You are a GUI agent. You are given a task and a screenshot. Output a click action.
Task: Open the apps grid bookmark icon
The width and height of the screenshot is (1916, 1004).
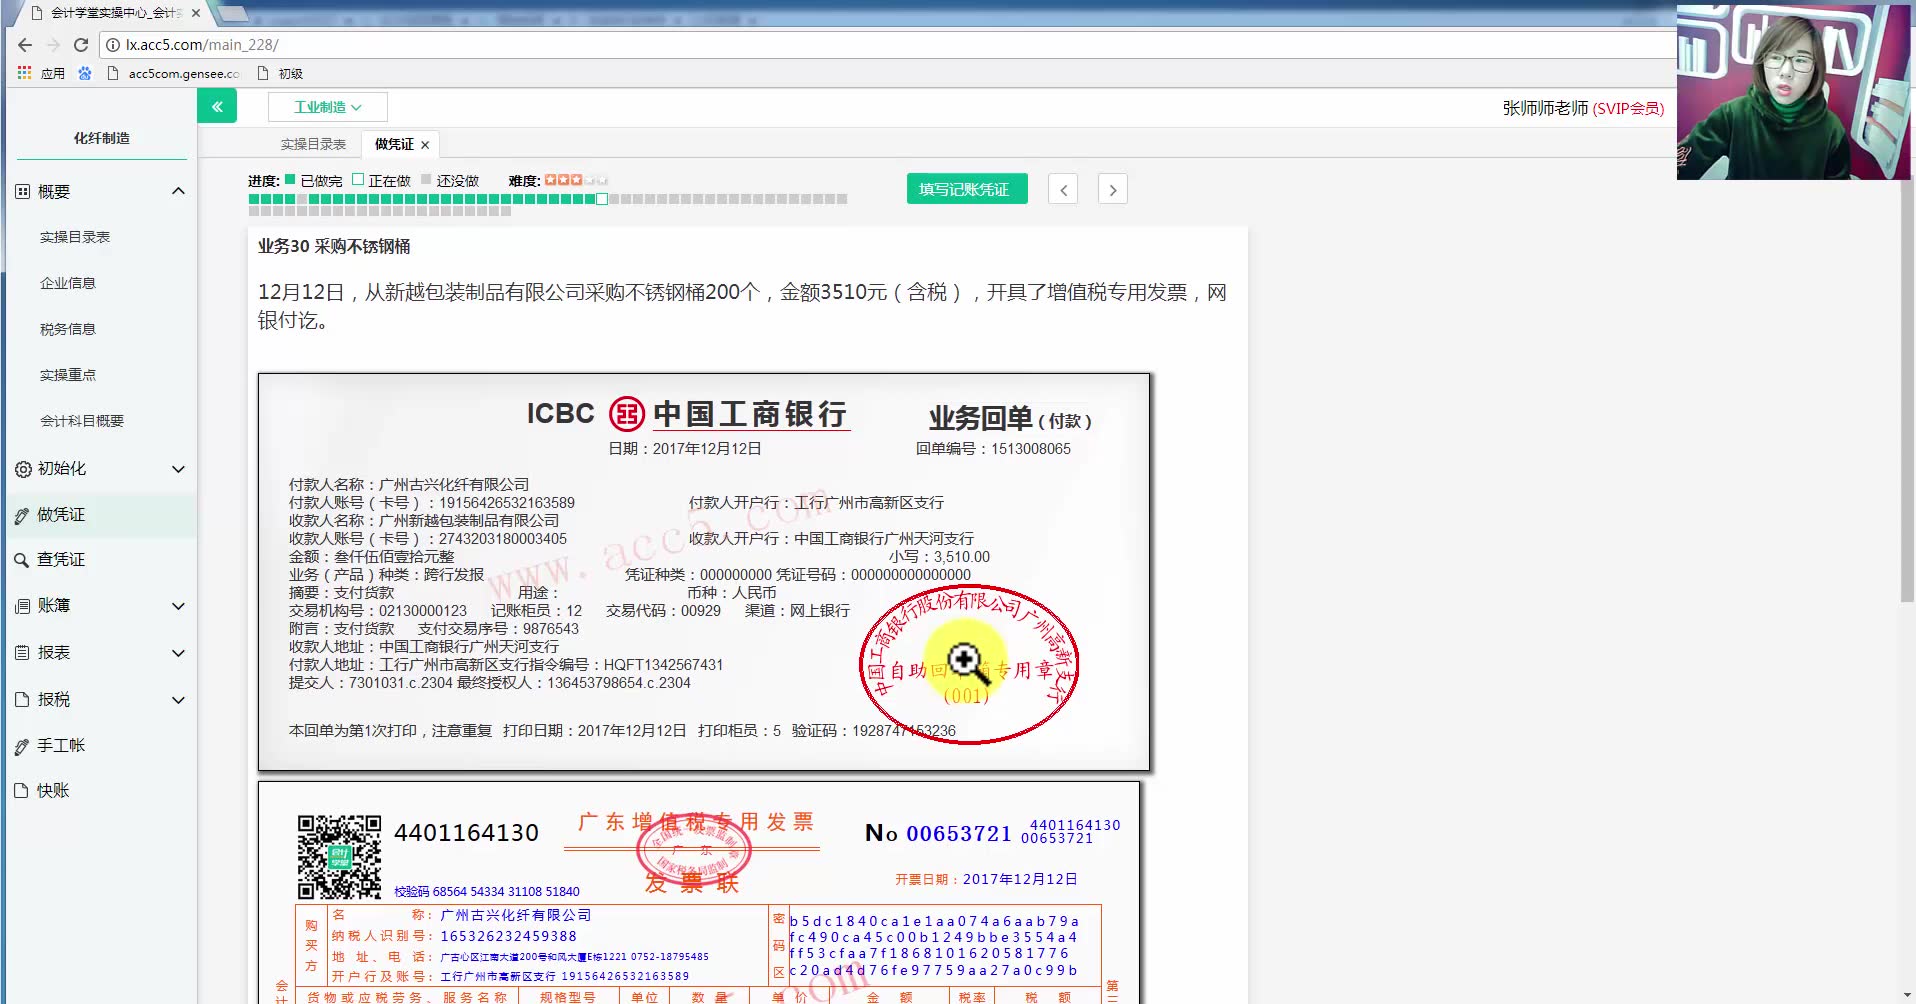click(24, 73)
